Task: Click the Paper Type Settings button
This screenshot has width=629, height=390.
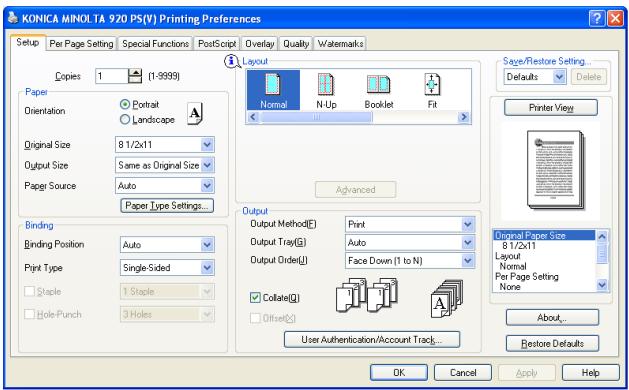Action: pos(167,205)
